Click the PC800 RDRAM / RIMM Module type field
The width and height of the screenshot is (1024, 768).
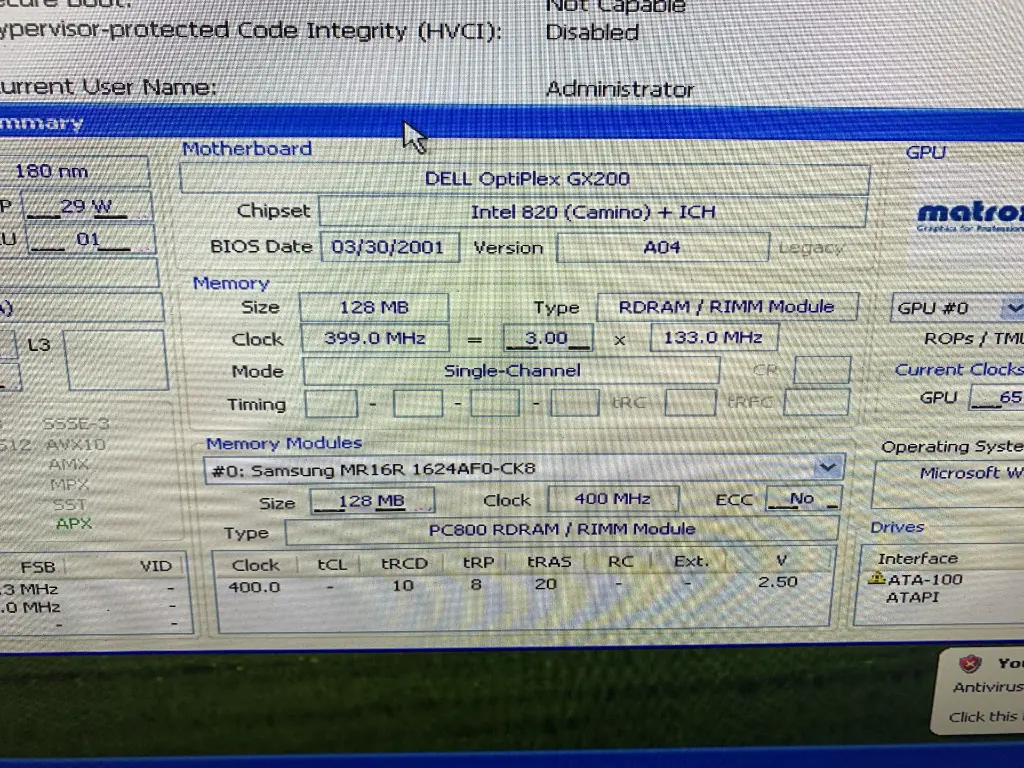[562, 529]
